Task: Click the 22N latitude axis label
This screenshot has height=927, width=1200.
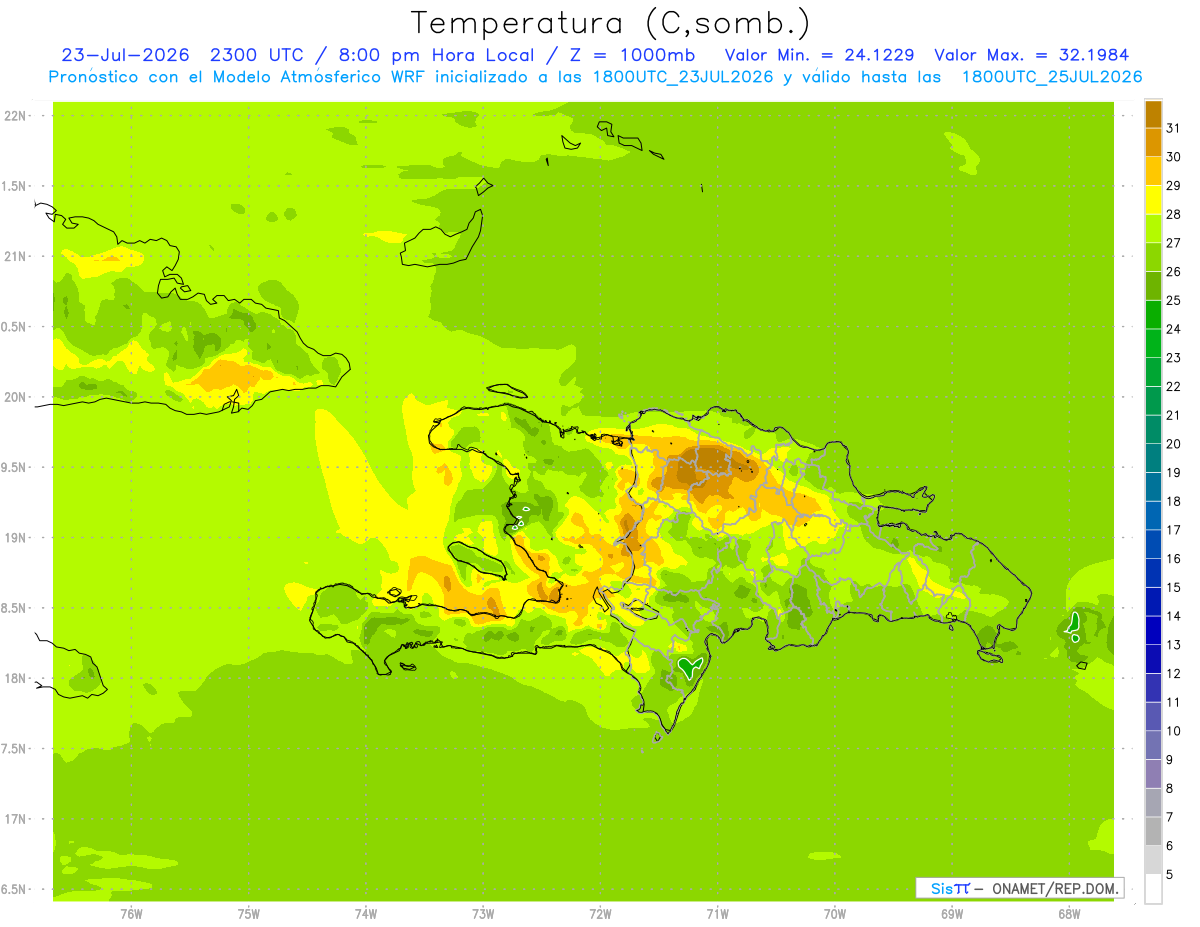Action: (x=16, y=116)
